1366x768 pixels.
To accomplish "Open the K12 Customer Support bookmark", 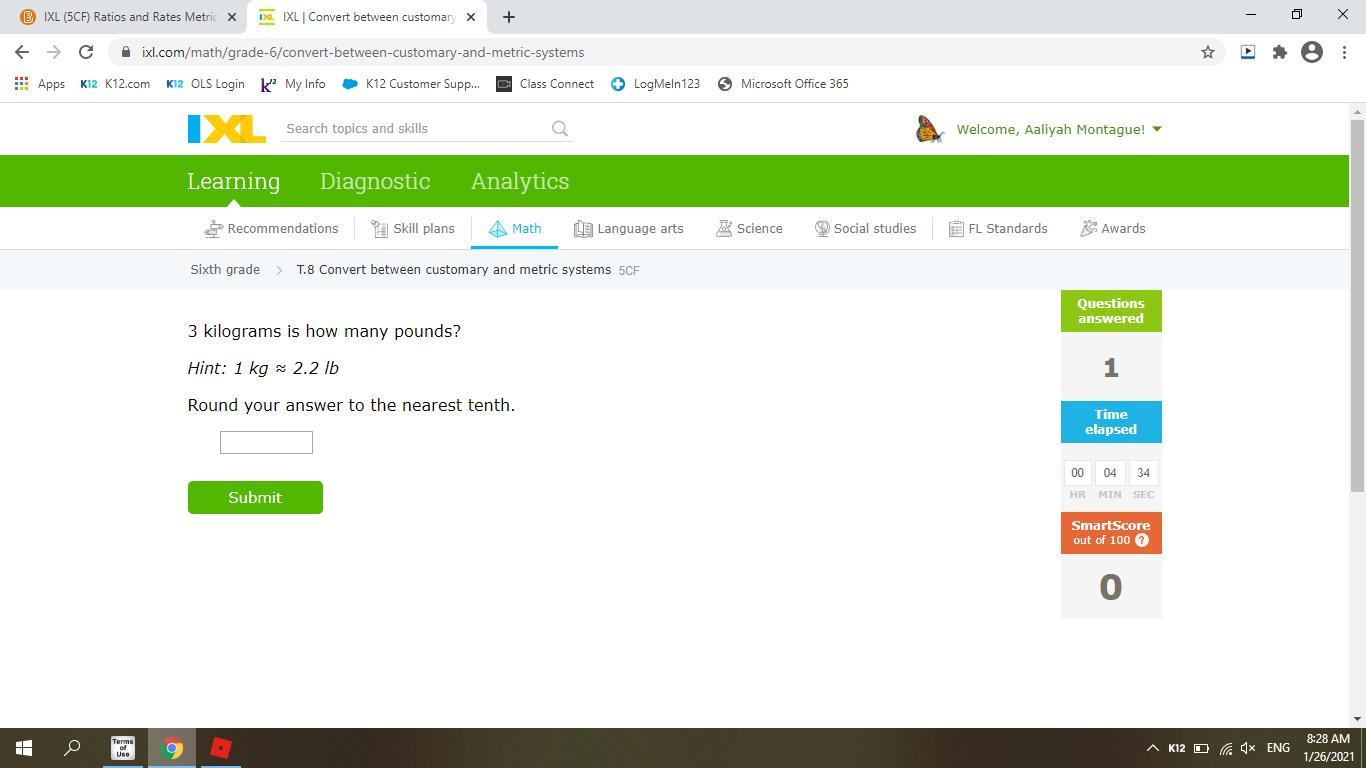I will coord(411,84).
